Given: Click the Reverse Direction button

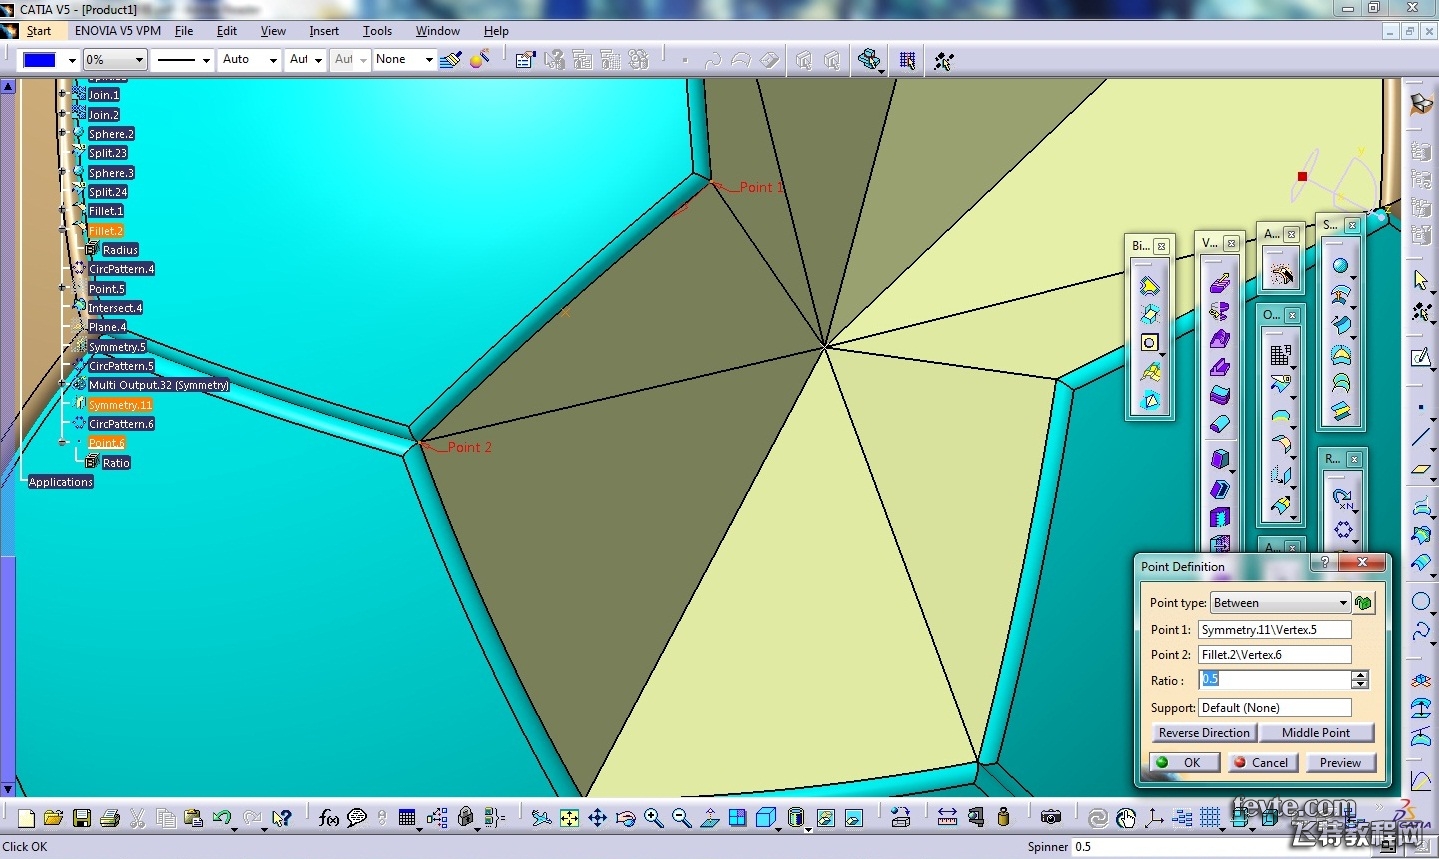Looking at the screenshot, I should pyautogui.click(x=1204, y=733).
